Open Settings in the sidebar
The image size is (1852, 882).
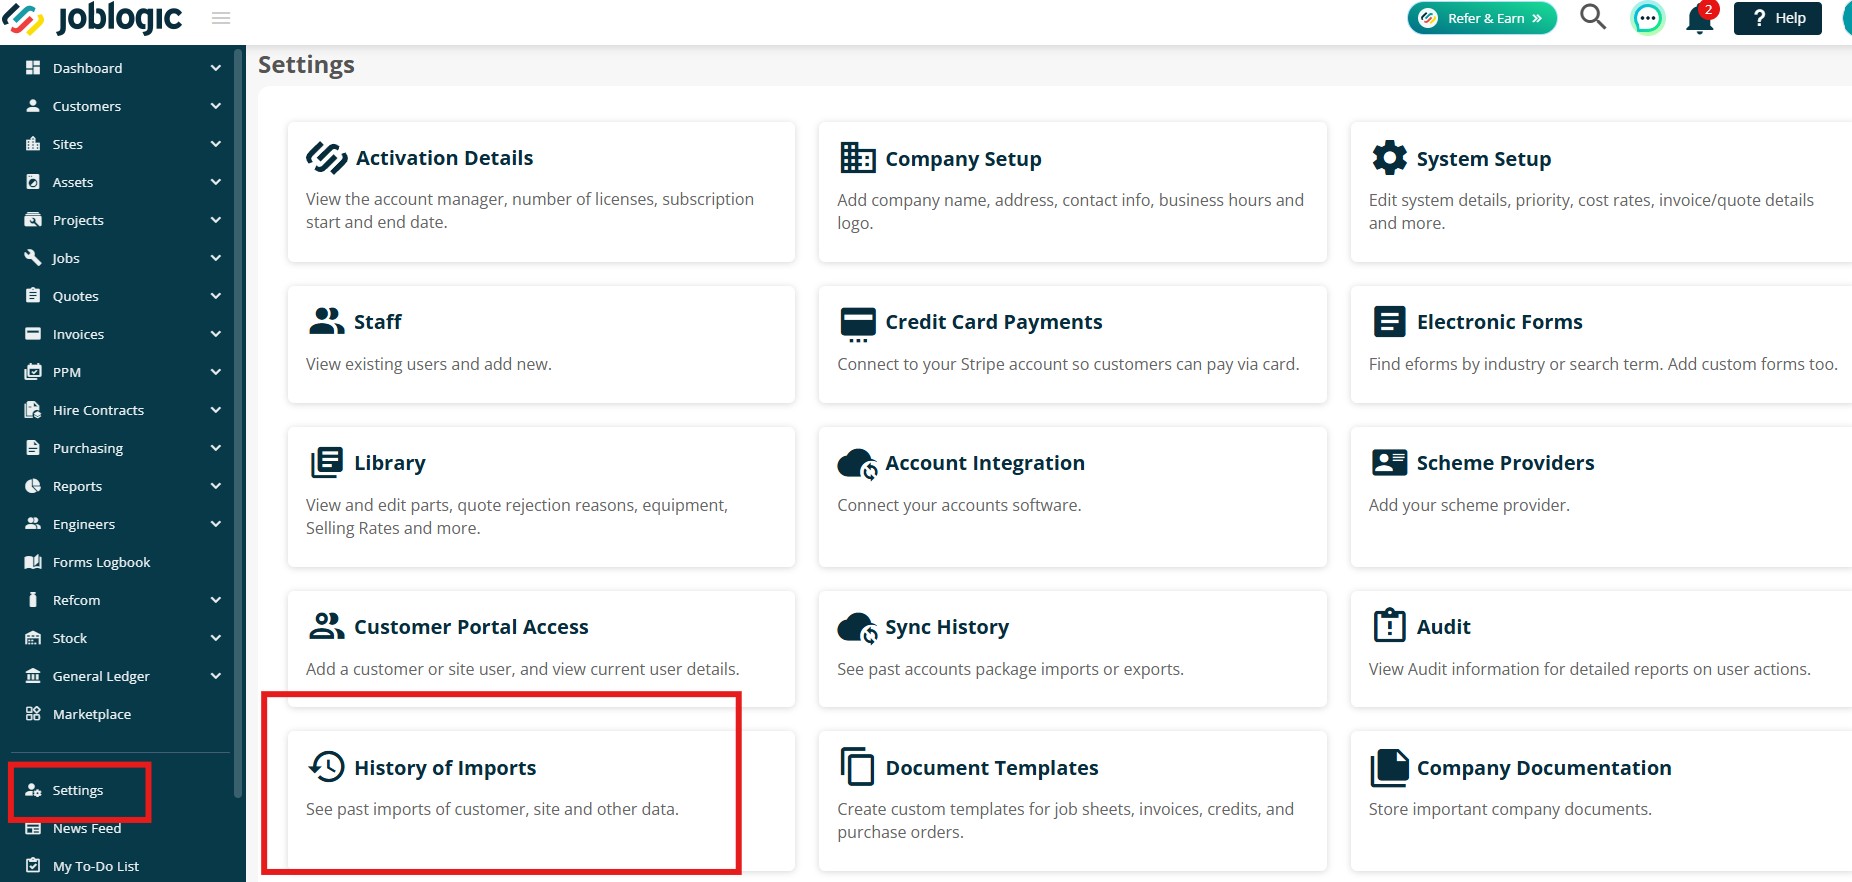[x=78, y=790]
